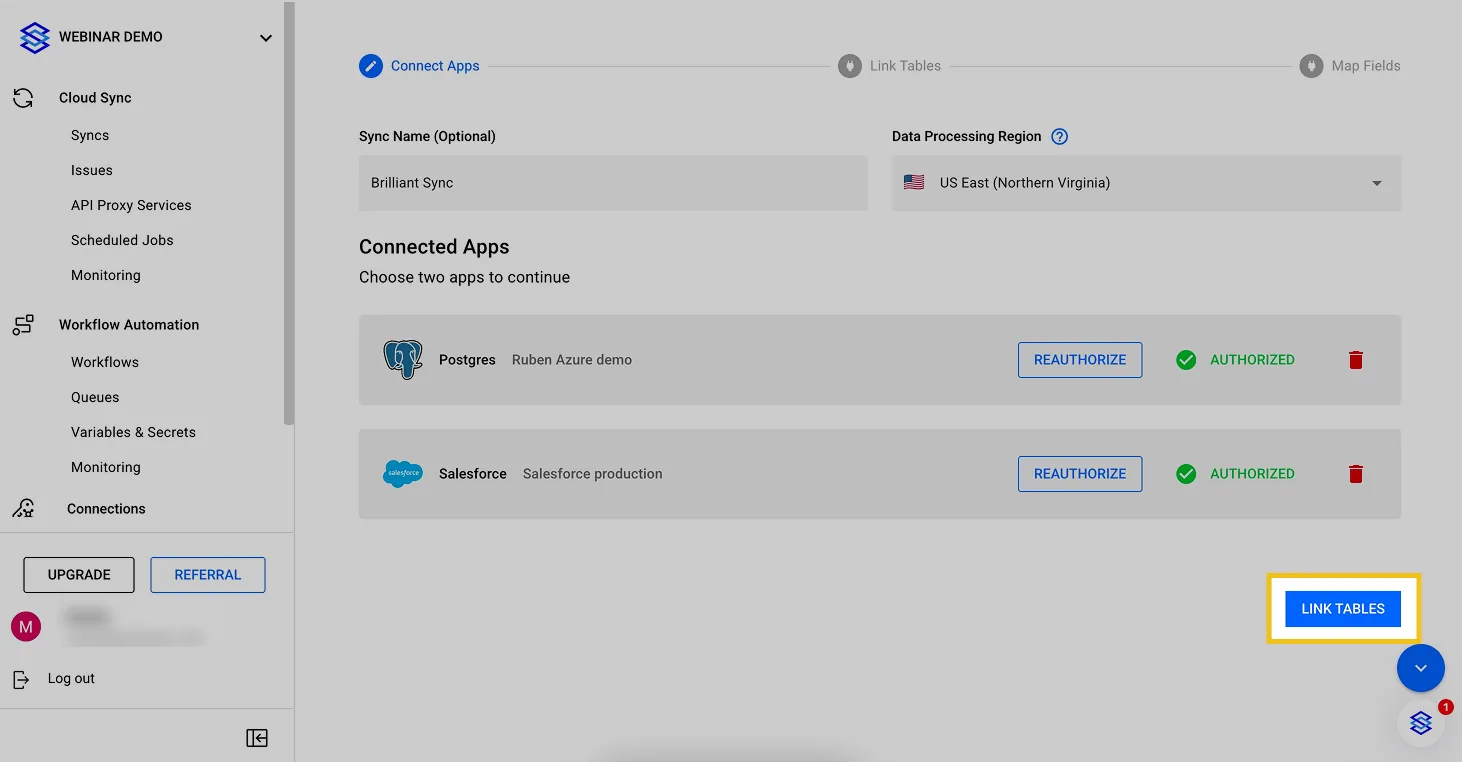Click the LINK TABLES button
The height and width of the screenshot is (762, 1462).
1343,609
